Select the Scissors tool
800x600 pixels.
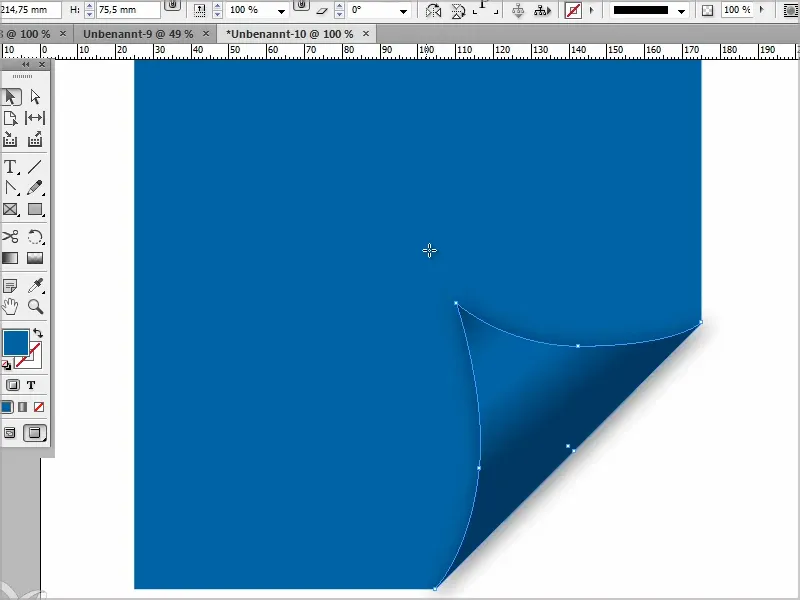[x=10, y=237]
